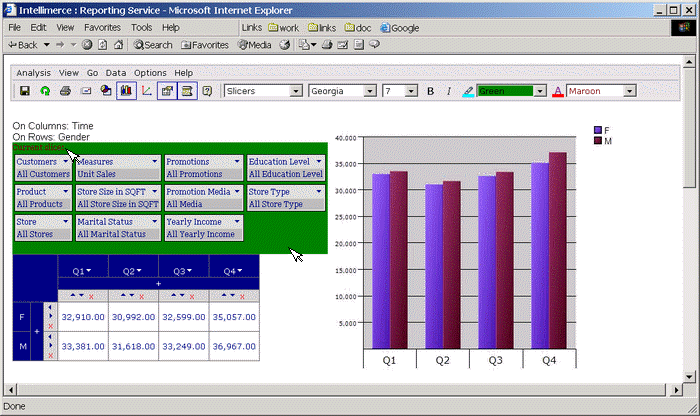Screen dimensions: 700x416
Task: Remove the M row with red X
Action: [x=50, y=355]
